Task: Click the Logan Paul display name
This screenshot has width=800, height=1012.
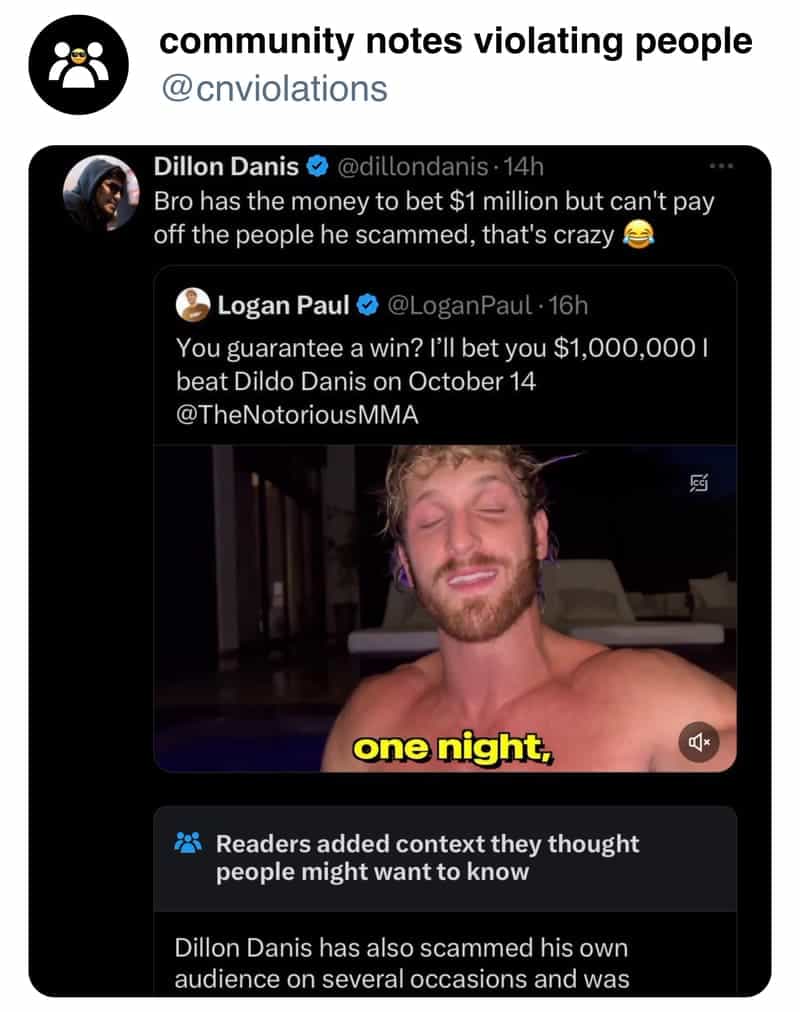Action: point(283,305)
